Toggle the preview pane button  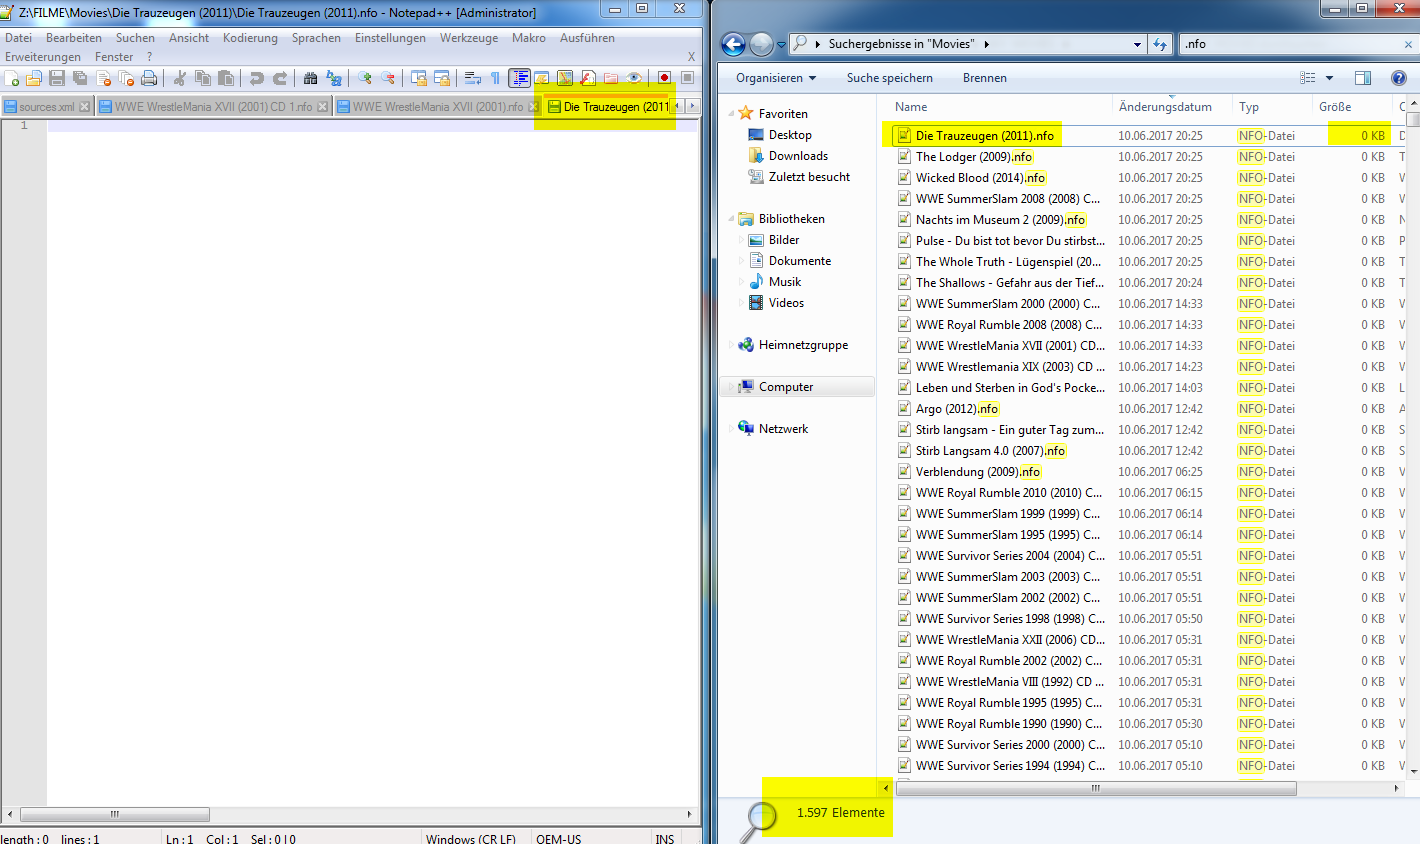1362,78
